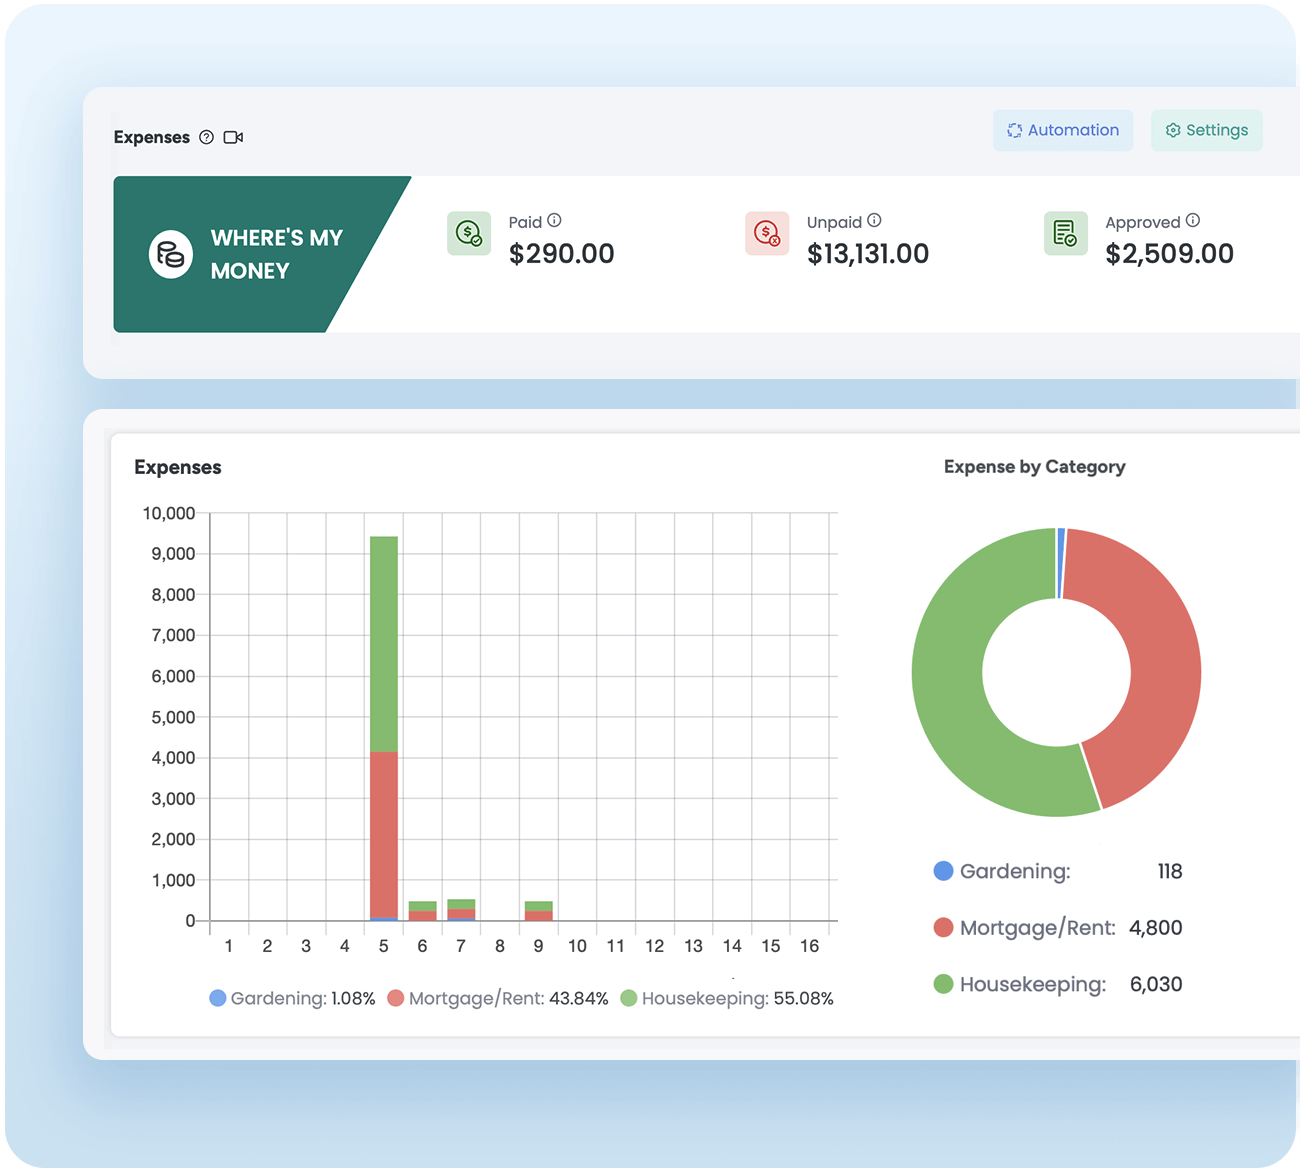Click the Unpaid info icon
The height and width of the screenshot is (1172, 1300).
pos(874,221)
